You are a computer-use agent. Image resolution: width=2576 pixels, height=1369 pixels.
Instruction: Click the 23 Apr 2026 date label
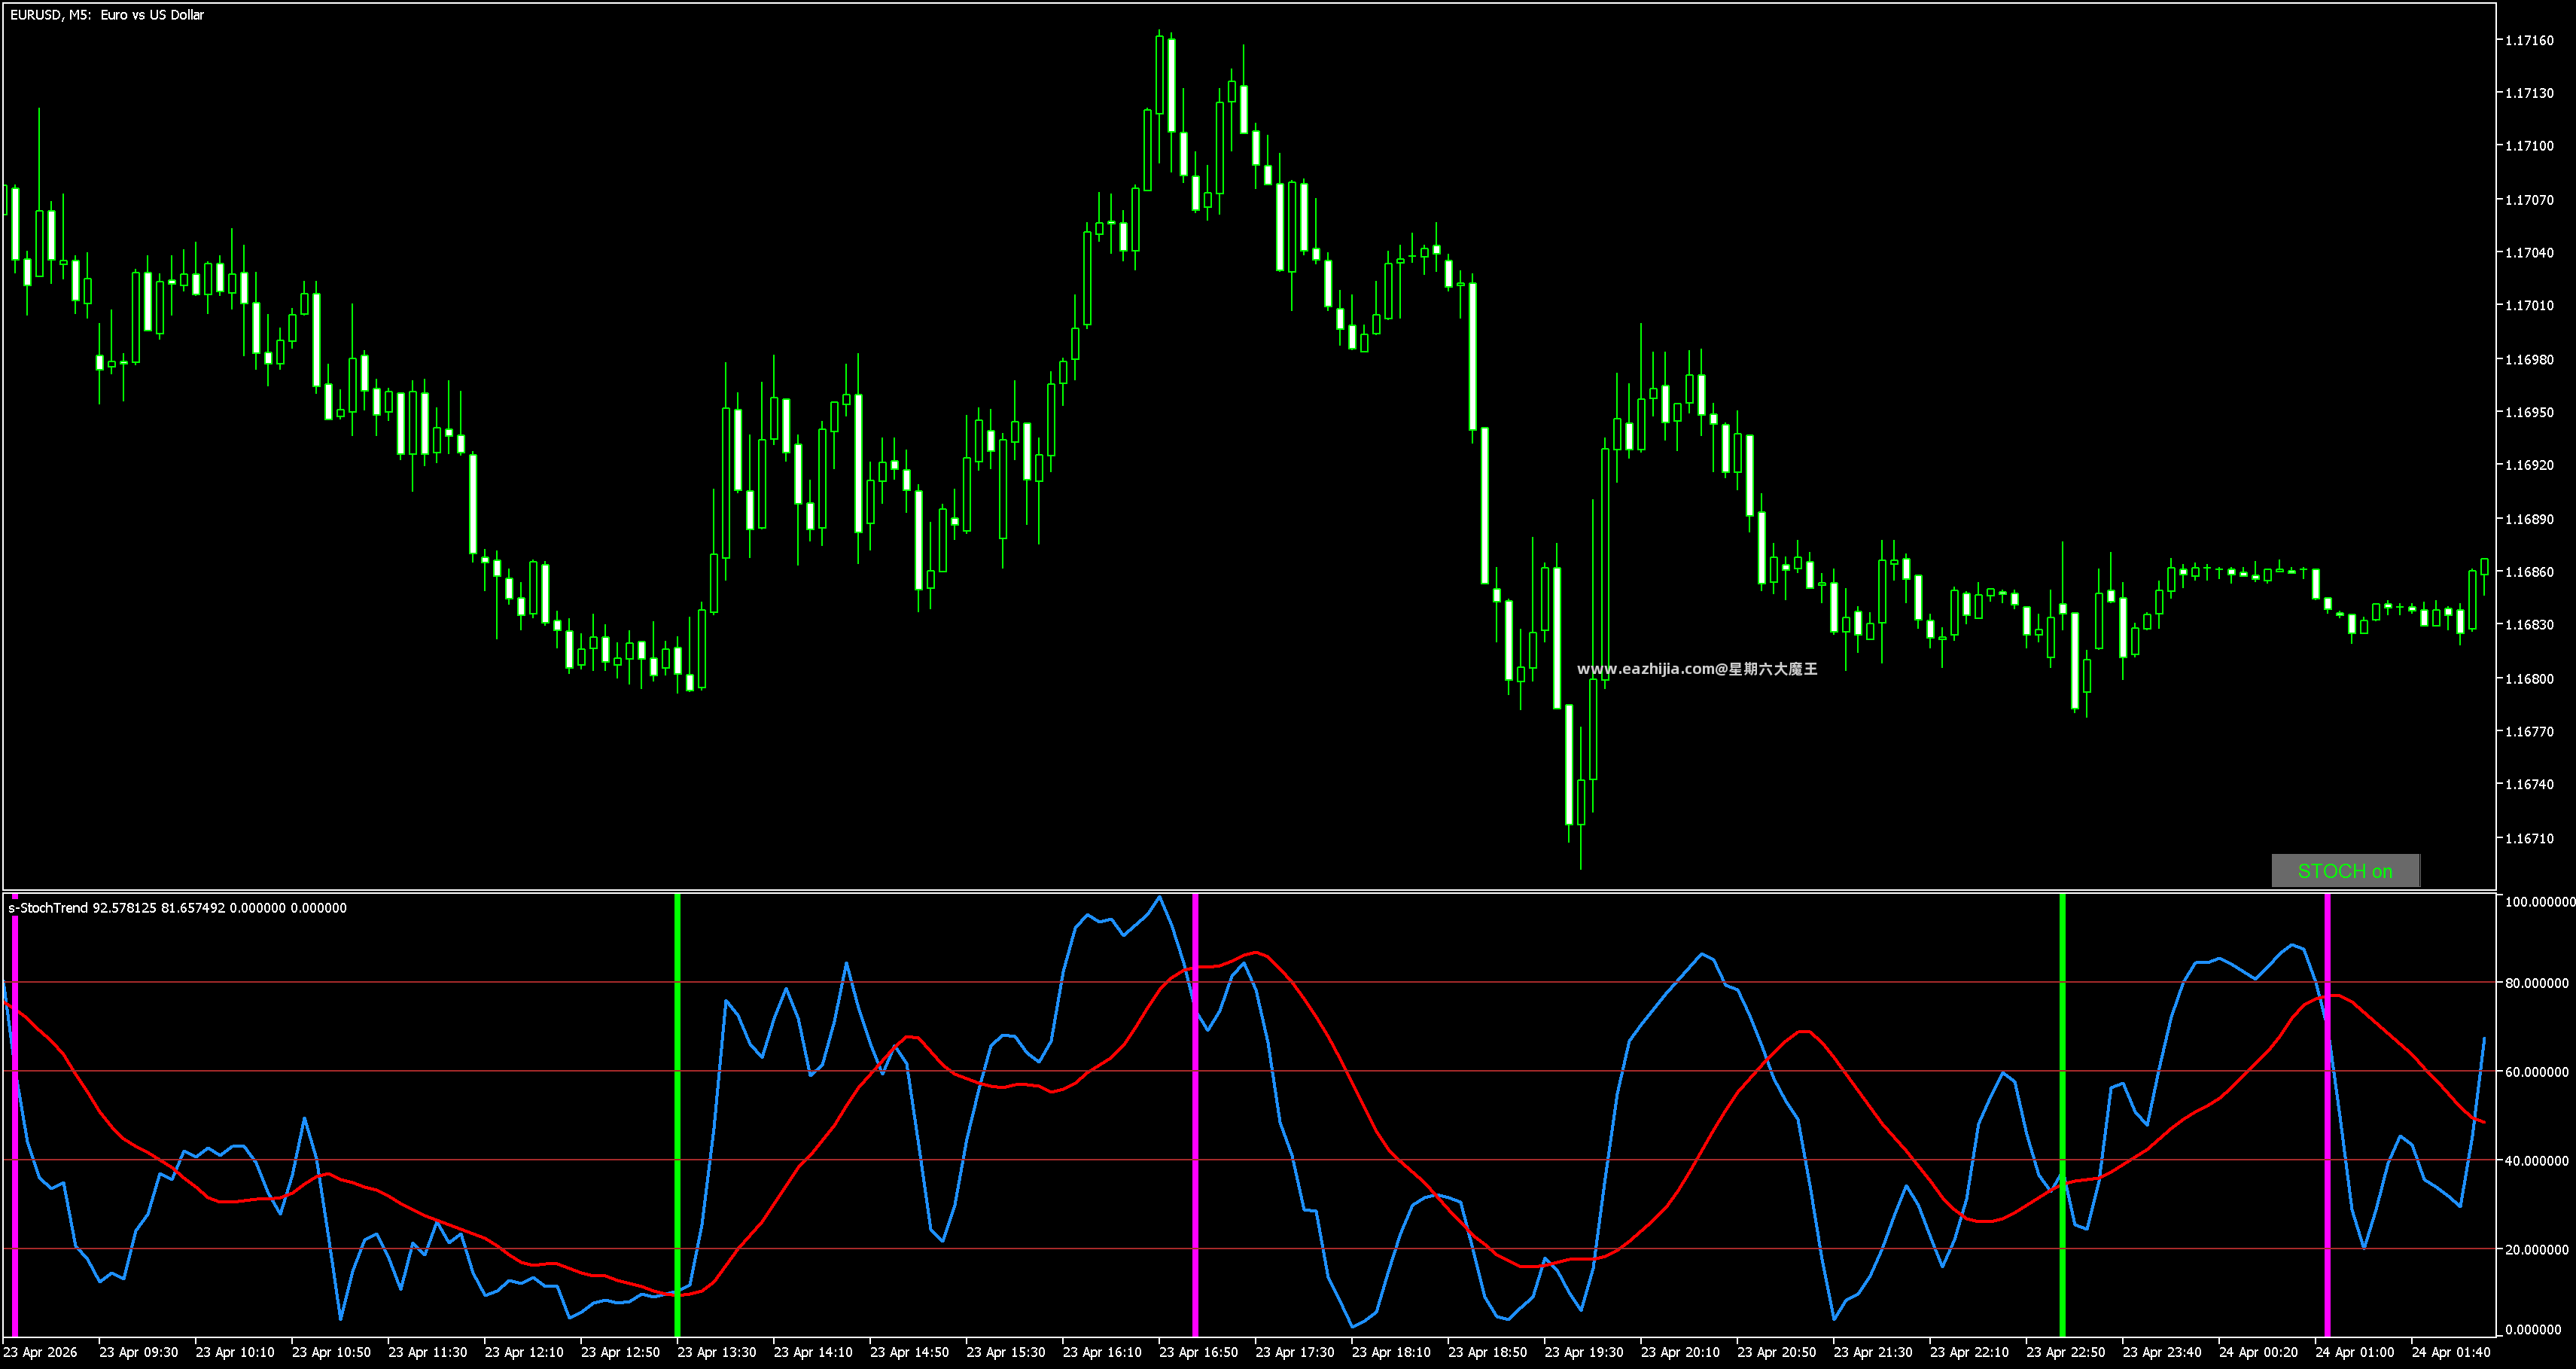[41, 1353]
